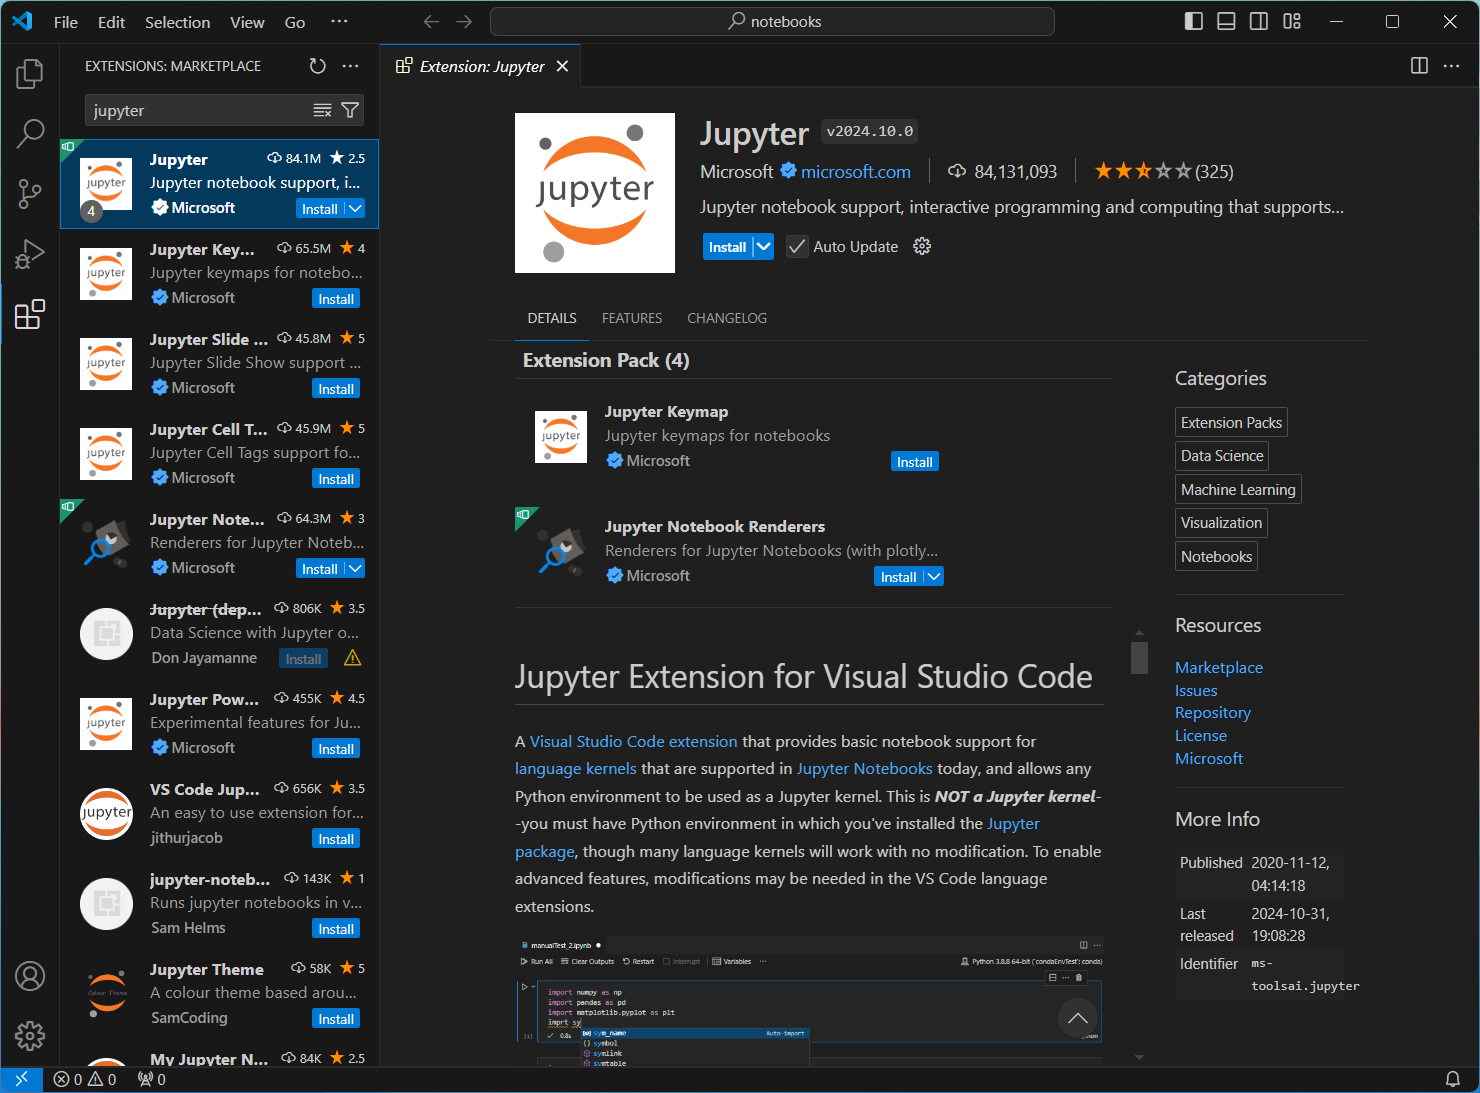Image resolution: width=1480 pixels, height=1093 pixels.
Task: Open the overflow menu ellipsis in menu bar
Action: [x=340, y=21]
